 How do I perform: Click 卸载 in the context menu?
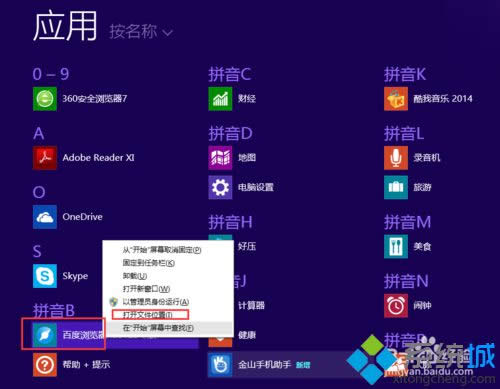click(x=135, y=276)
